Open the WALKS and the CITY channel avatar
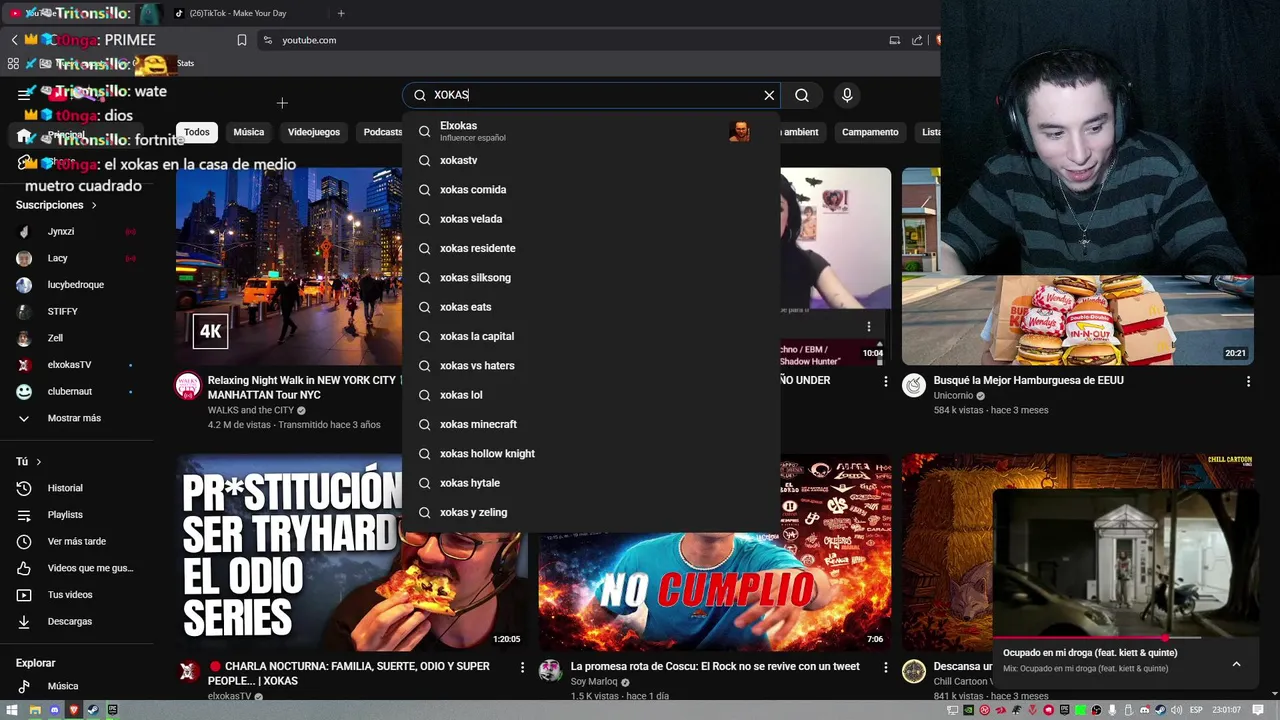This screenshot has height=720, width=1280. 188,386
